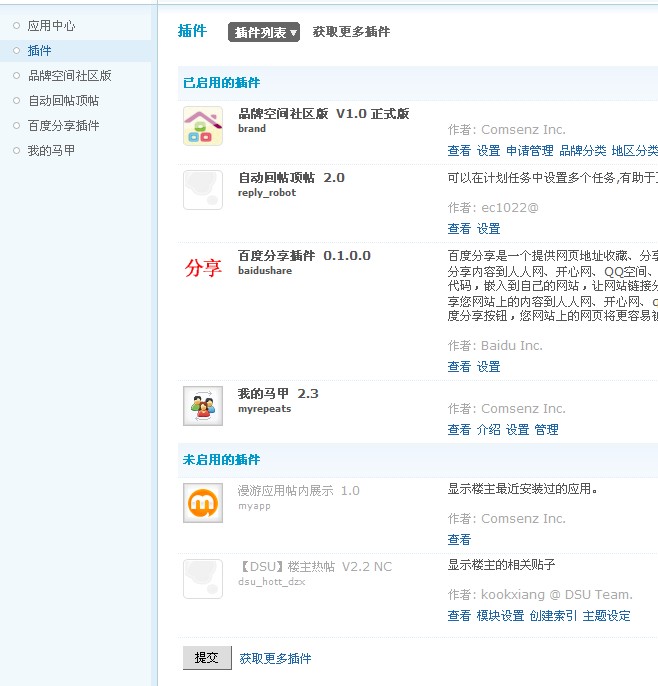The height and width of the screenshot is (686, 658).
Task: Click description 显示楼主最近安装过的应用。
Action: click(522, 489)
